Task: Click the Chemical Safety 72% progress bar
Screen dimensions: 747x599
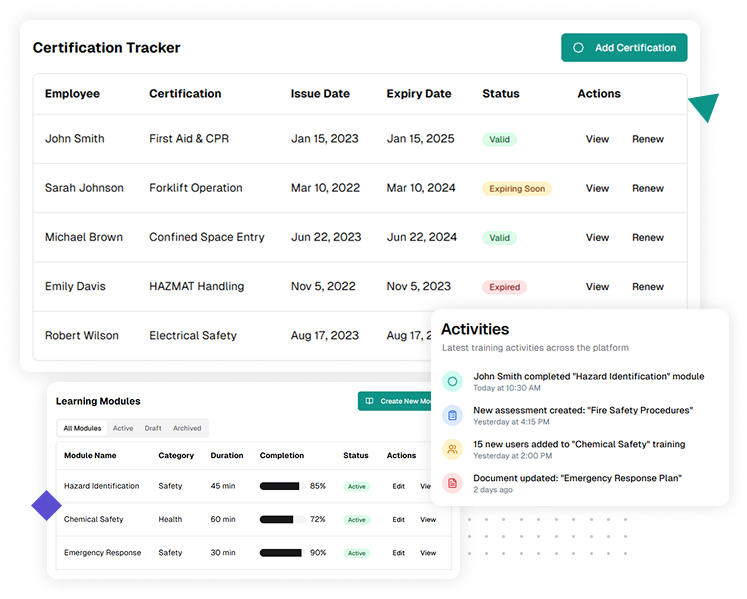Action: (283, 519)
